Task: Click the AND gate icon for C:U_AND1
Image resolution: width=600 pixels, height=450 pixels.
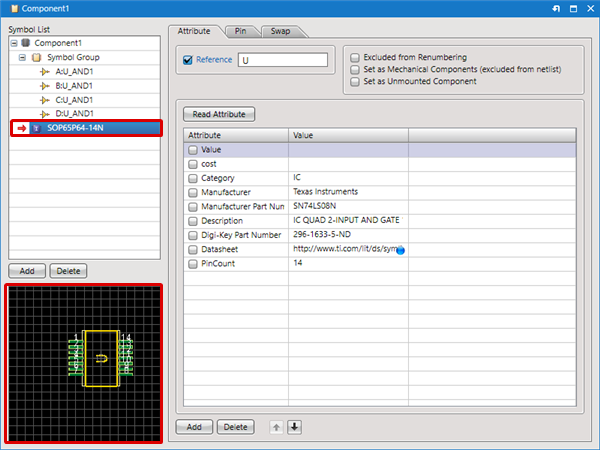Action: (x=45, y=100)
